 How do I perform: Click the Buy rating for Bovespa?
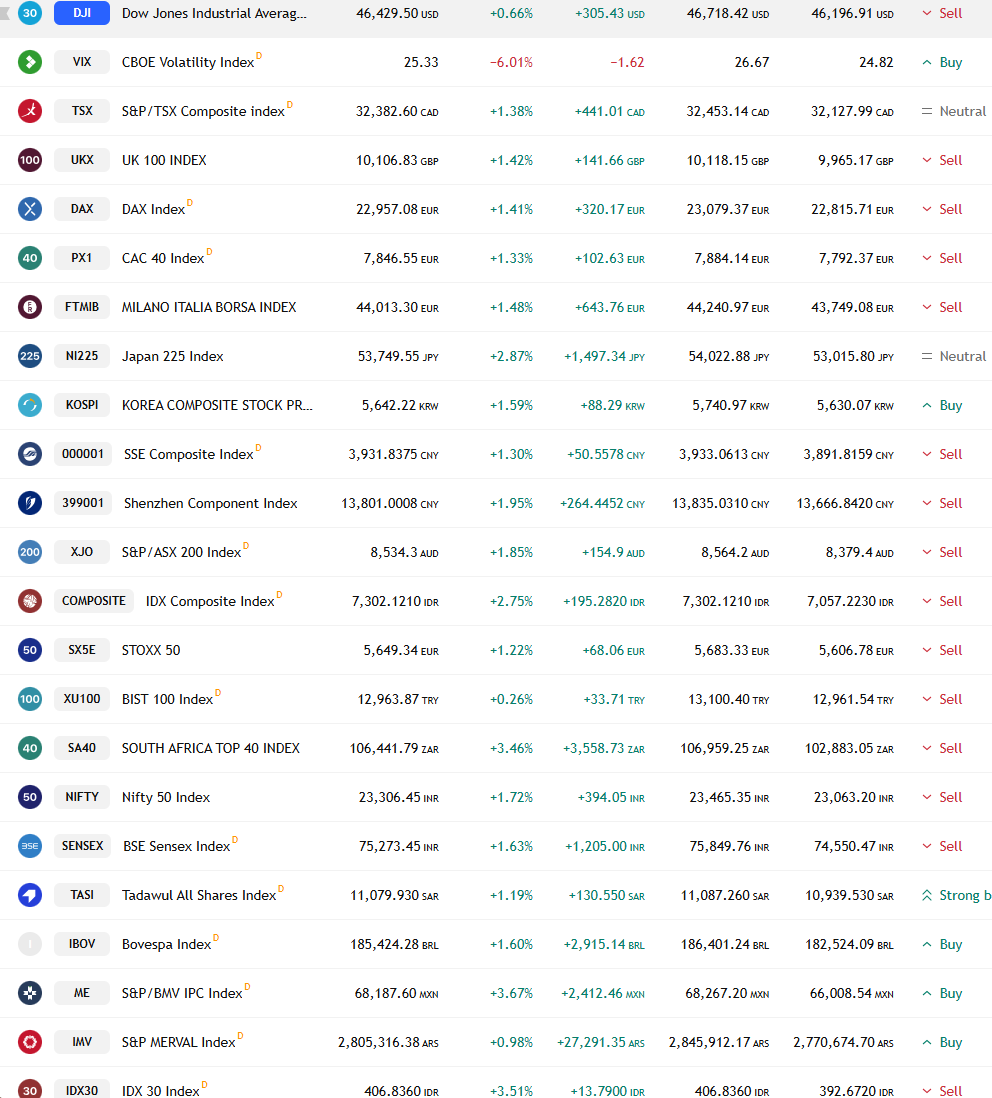942,944
